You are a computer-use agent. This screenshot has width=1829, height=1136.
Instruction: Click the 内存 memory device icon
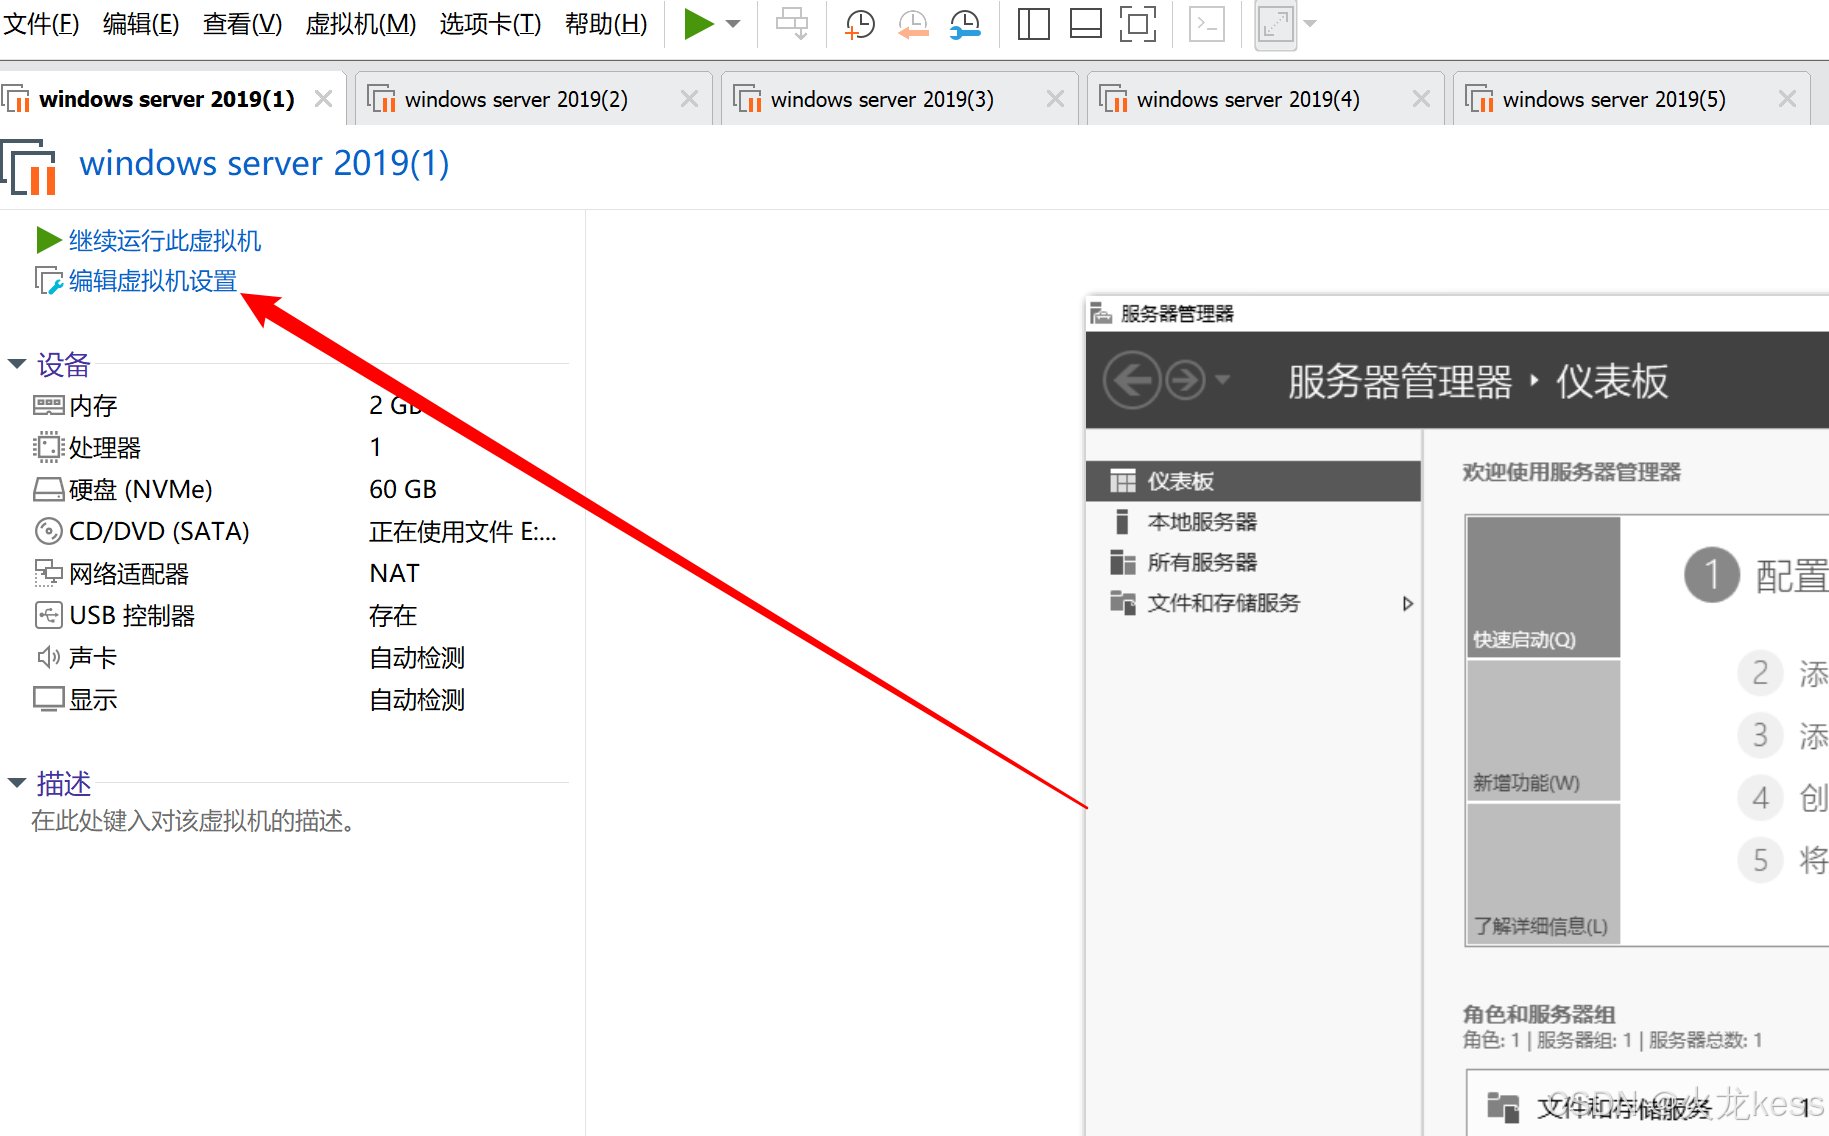pos(48,405)
